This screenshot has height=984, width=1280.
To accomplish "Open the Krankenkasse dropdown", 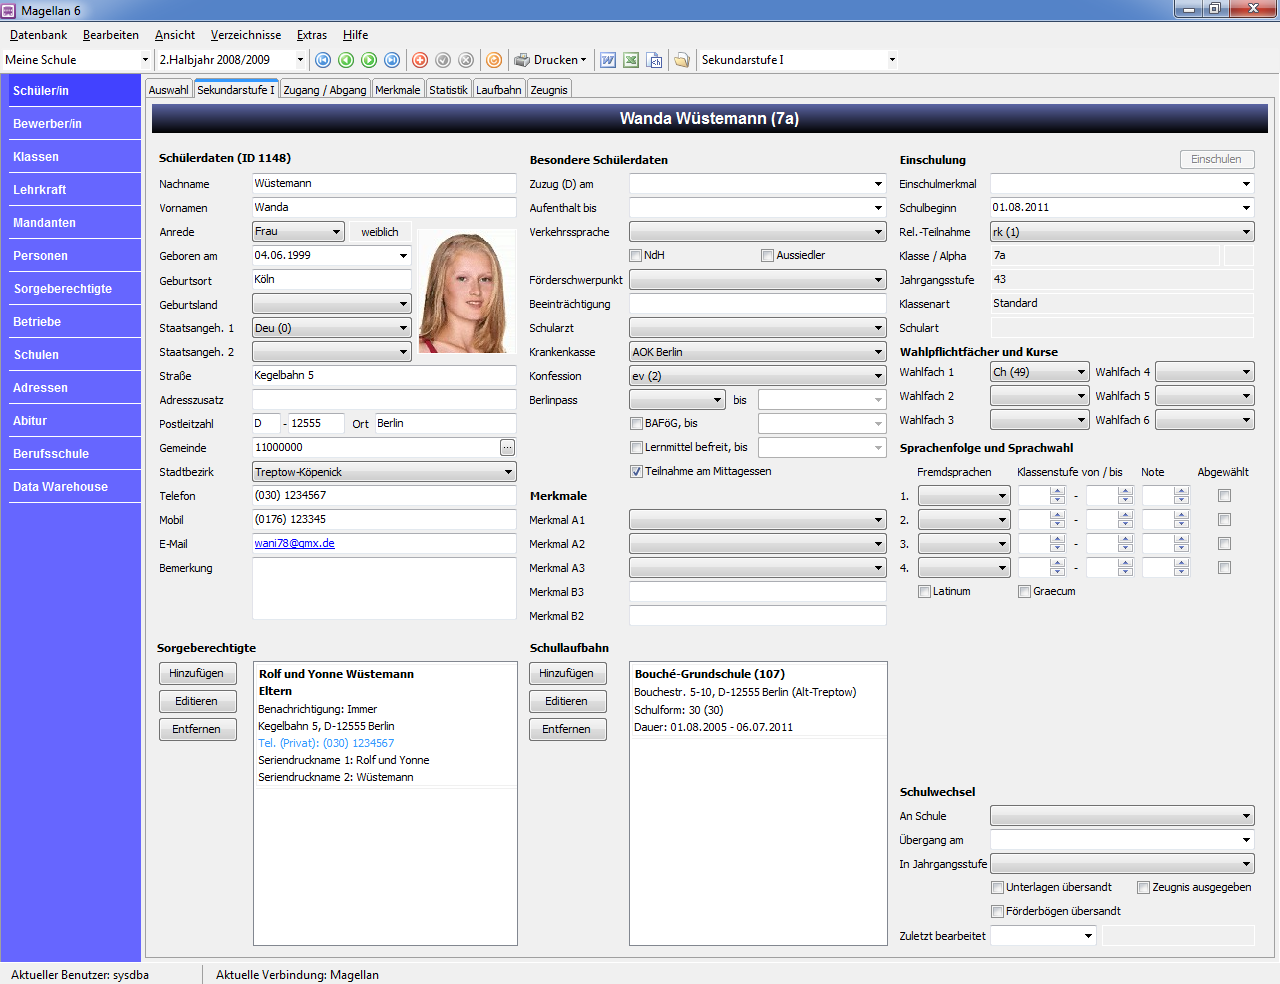I will coord(878,352).
